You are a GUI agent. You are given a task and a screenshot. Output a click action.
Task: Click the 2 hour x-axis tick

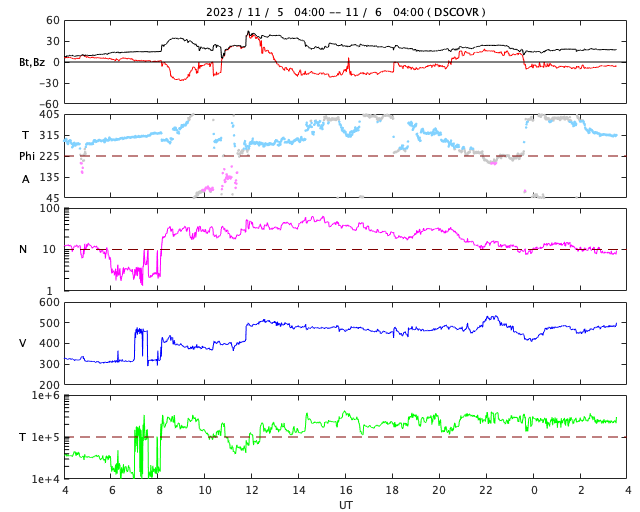coord(581,490)
